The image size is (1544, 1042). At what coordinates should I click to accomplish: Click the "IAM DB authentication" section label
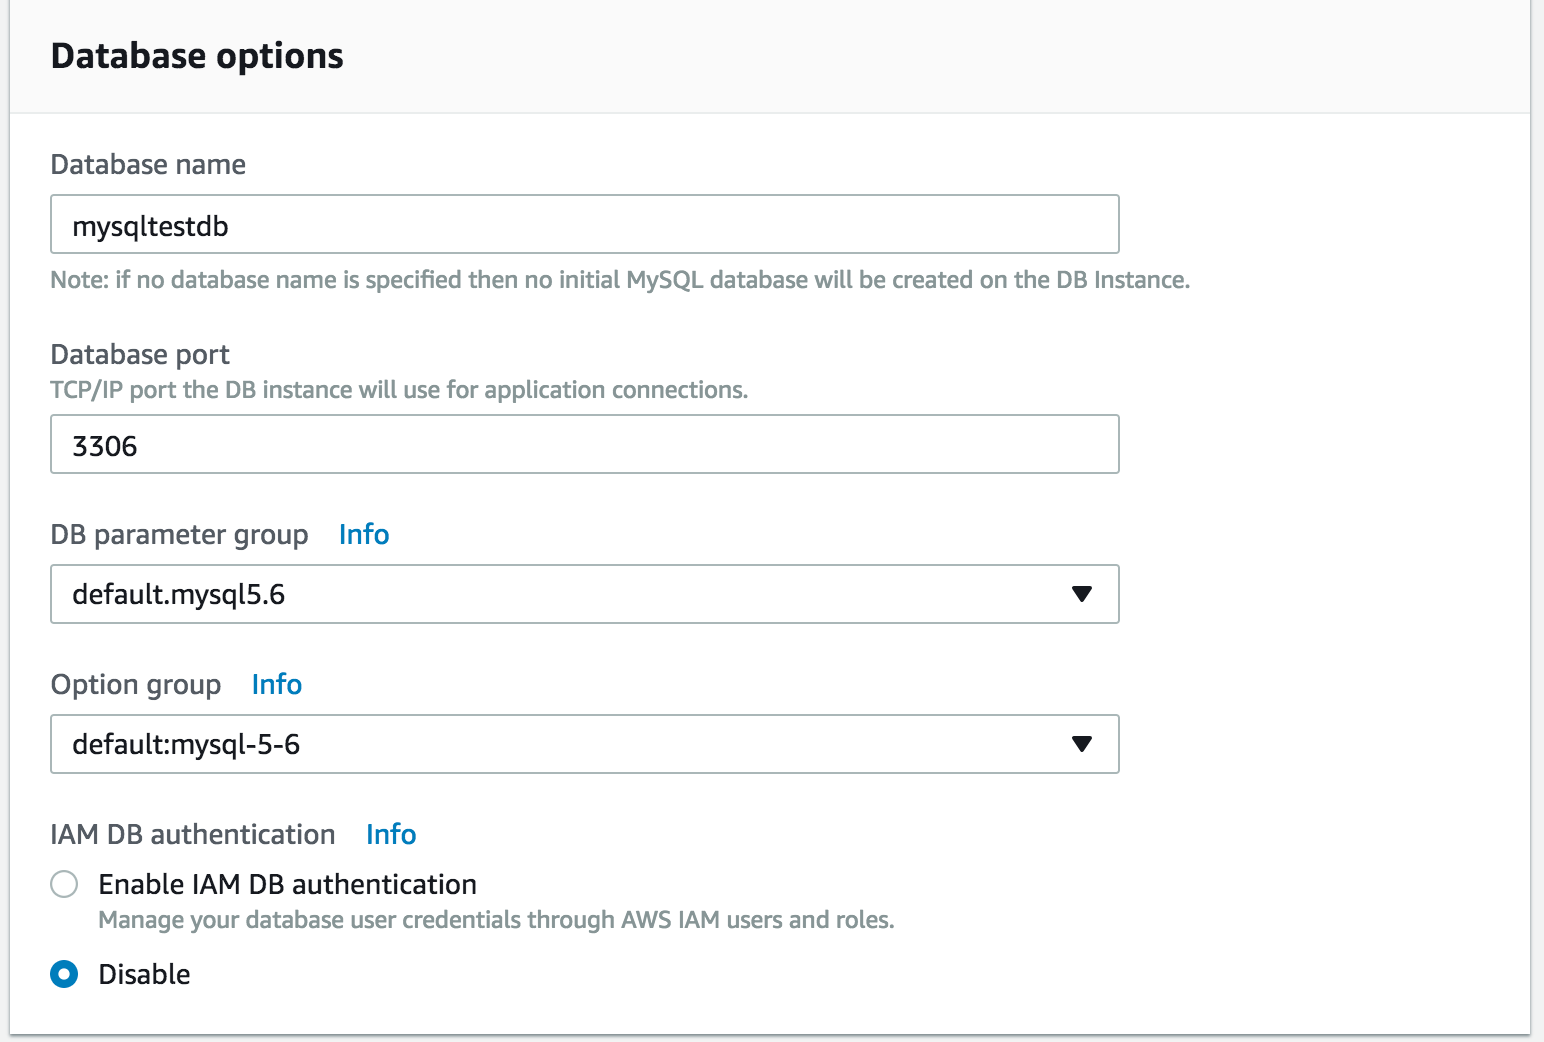[x=193, y=835]
